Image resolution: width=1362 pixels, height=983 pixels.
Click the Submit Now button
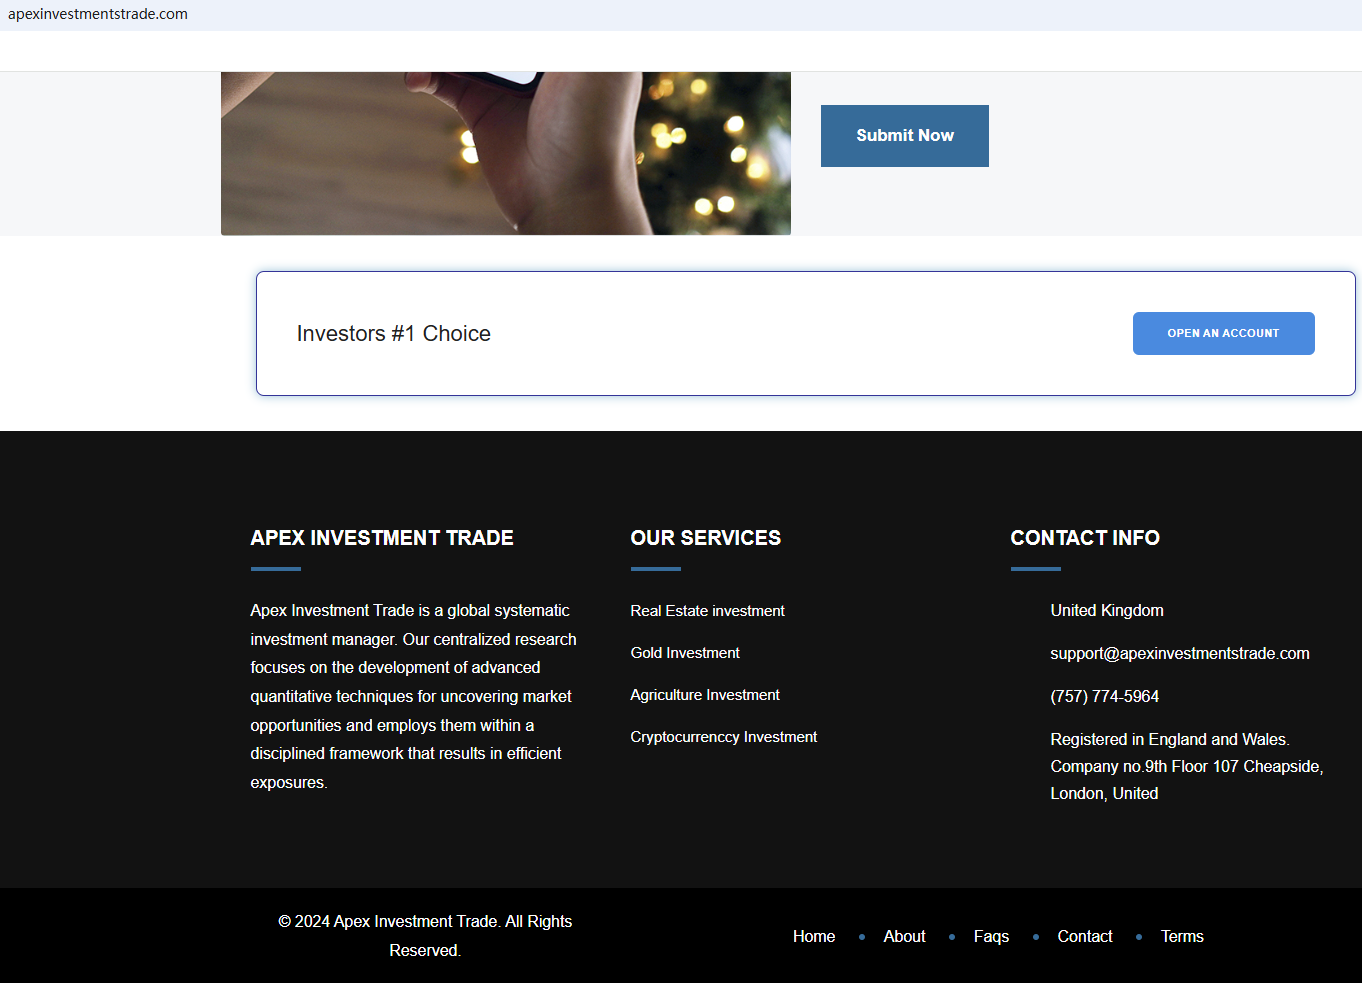click(904, 136)
